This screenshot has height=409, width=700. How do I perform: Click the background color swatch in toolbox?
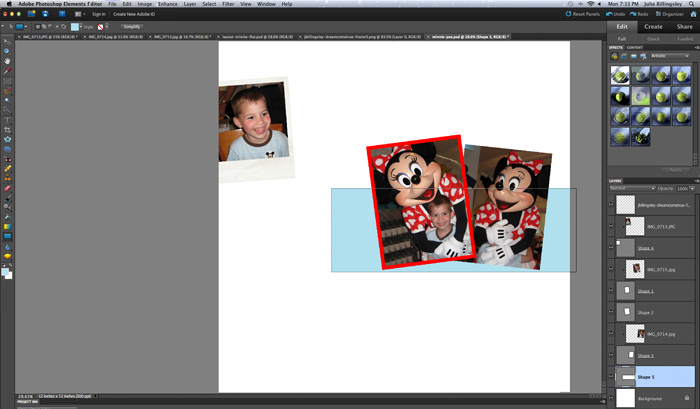click(9, 275)
